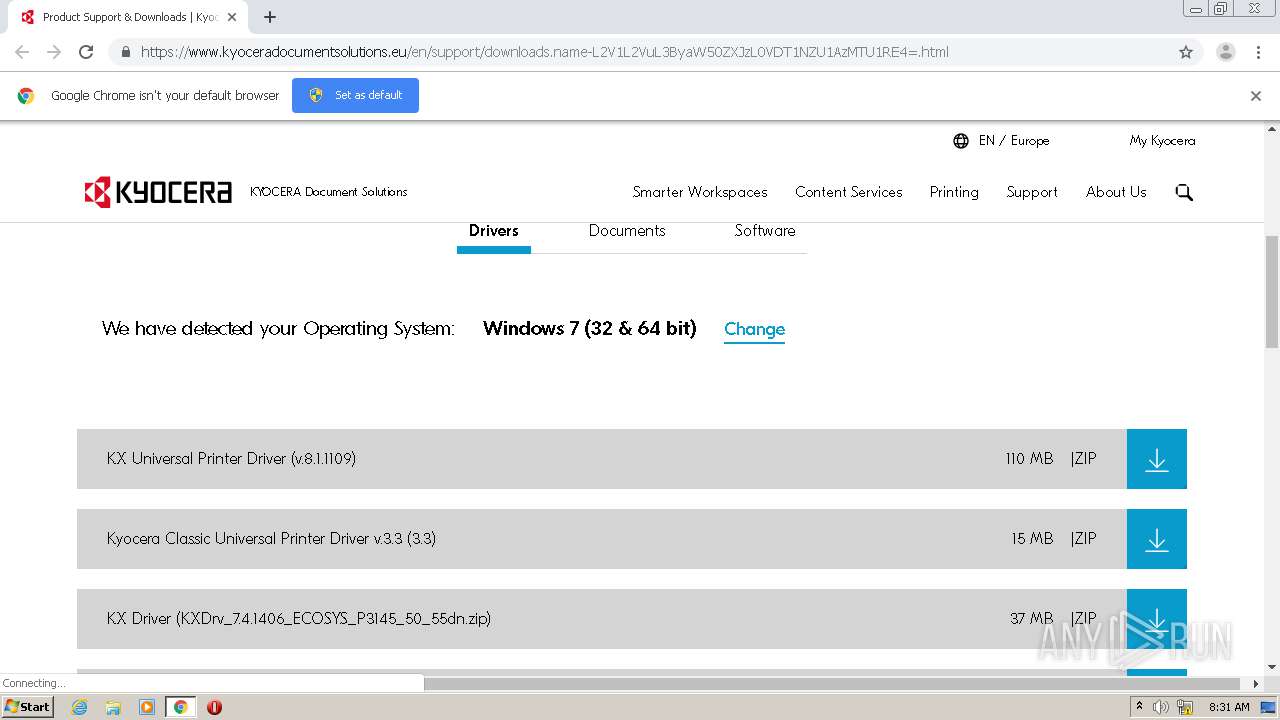Open Chrome three-dot menu
The image size is (1280, 720).
pos(1258,52)
